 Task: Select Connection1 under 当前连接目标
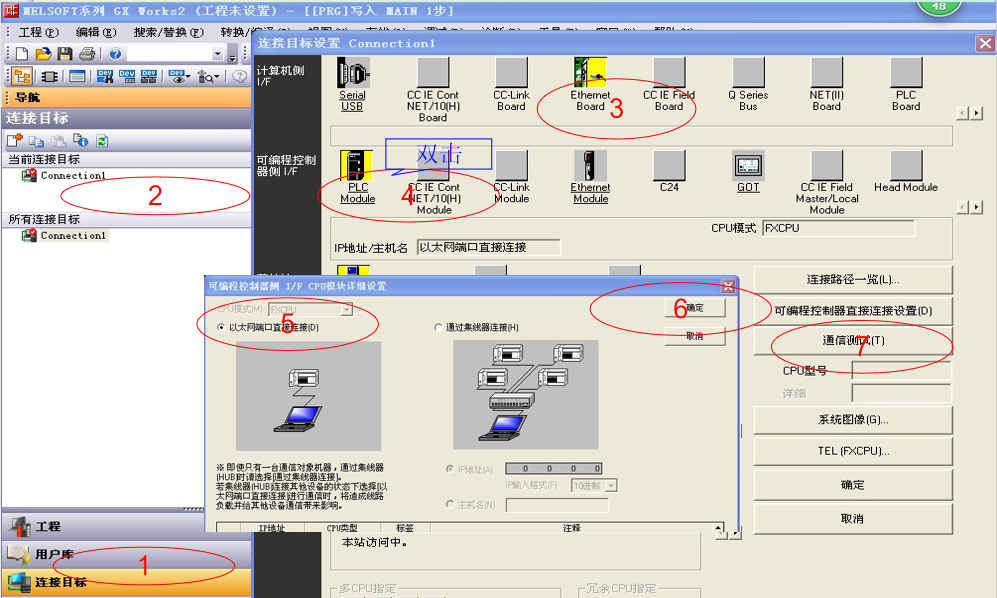click(73, 176)
